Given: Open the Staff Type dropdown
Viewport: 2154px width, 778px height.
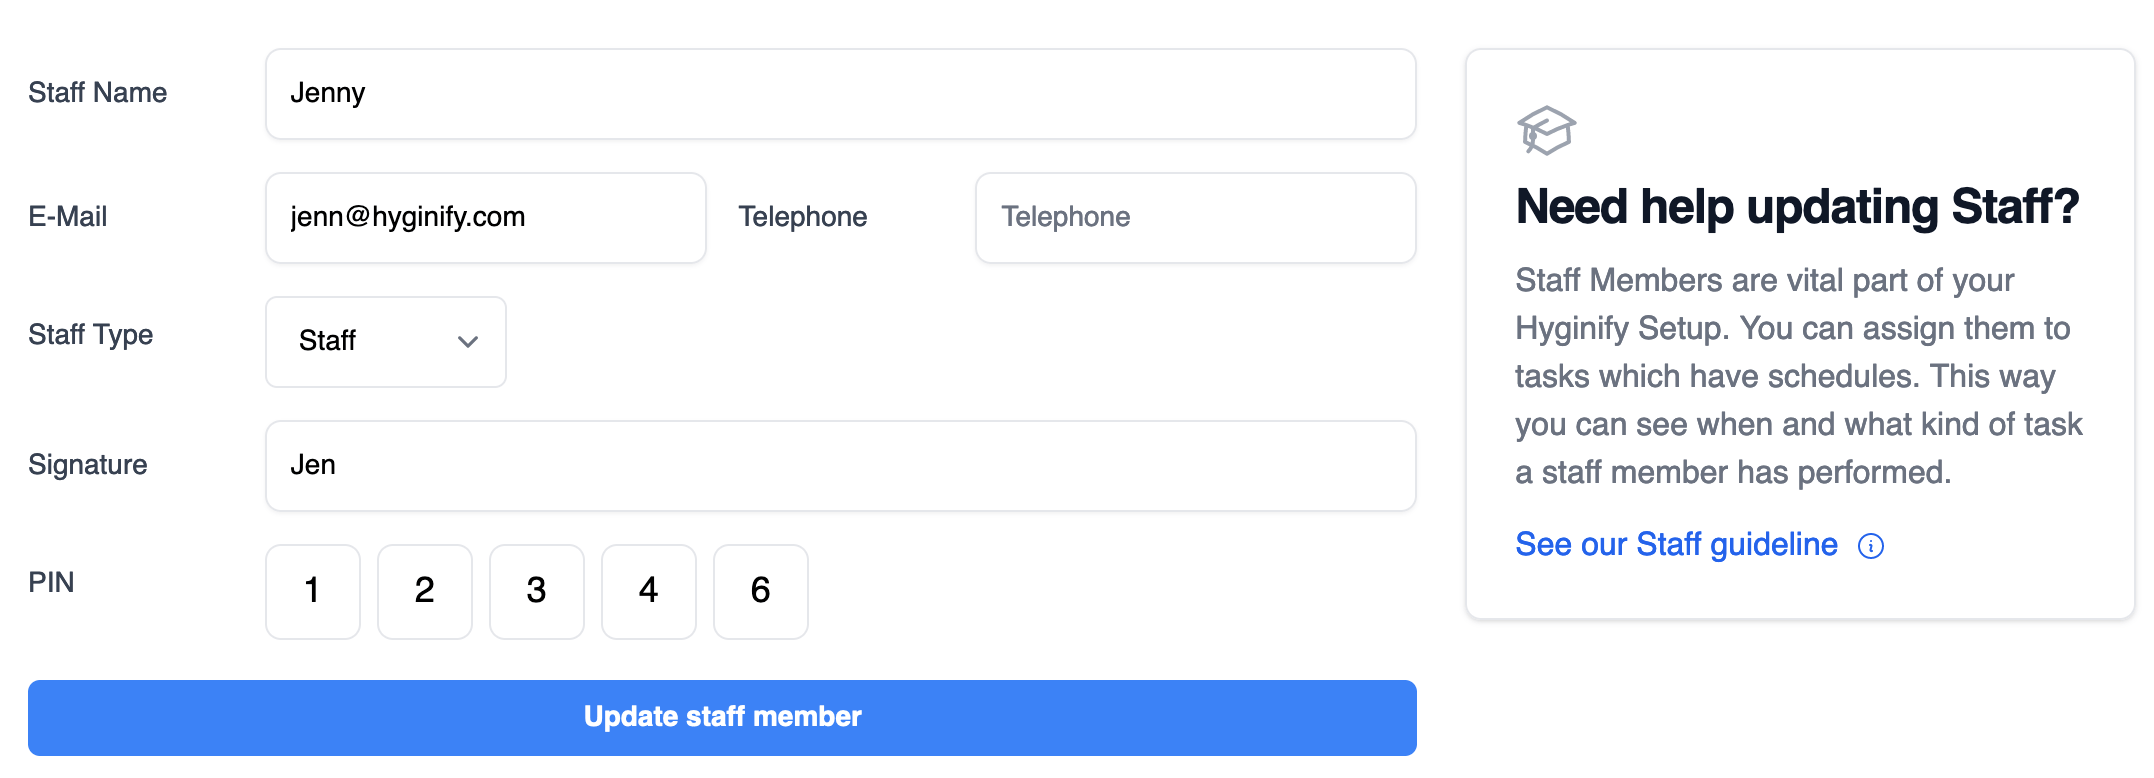Looking at the screenshot, I should pyautogui.click(x=385, y=341).
